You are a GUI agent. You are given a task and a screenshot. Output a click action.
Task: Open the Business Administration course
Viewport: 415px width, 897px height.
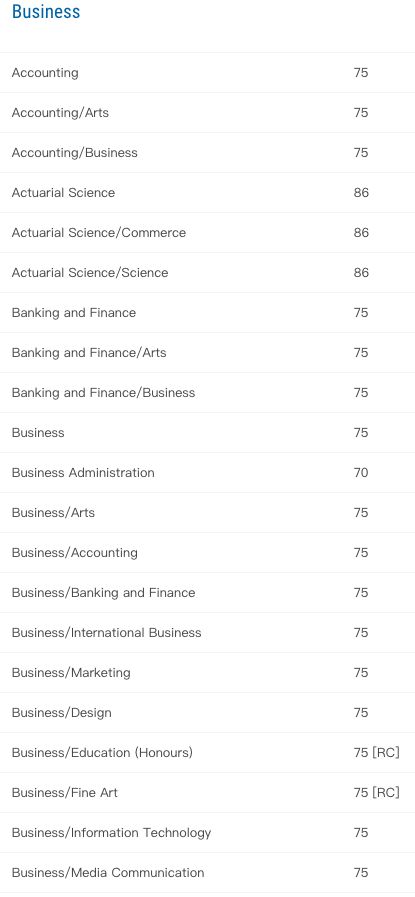[x=207, y=473]
